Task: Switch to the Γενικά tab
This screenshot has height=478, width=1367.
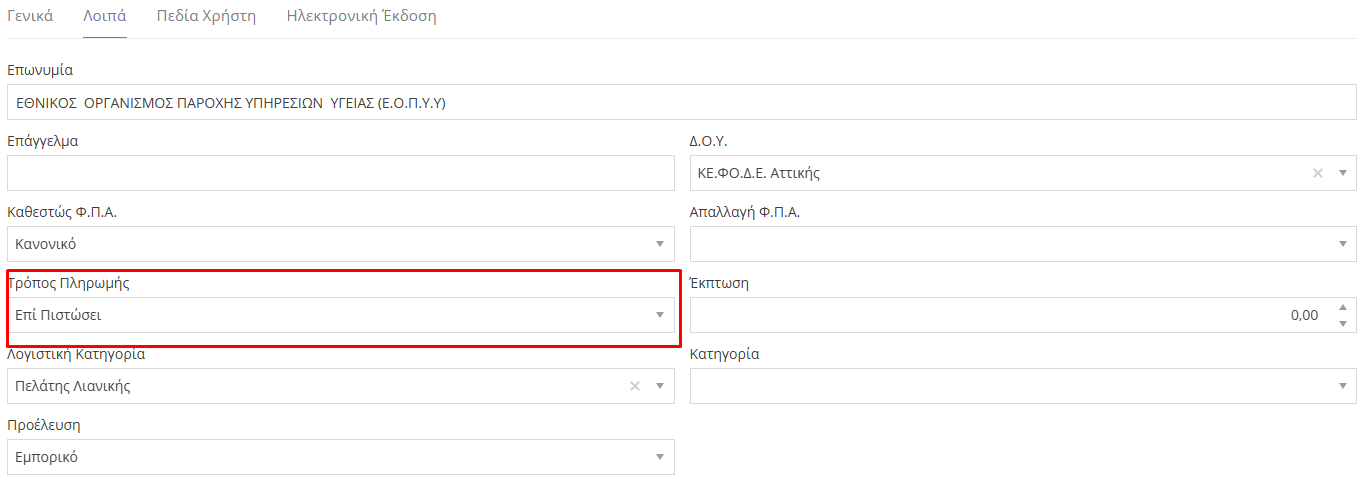Action: click(30, 17)
